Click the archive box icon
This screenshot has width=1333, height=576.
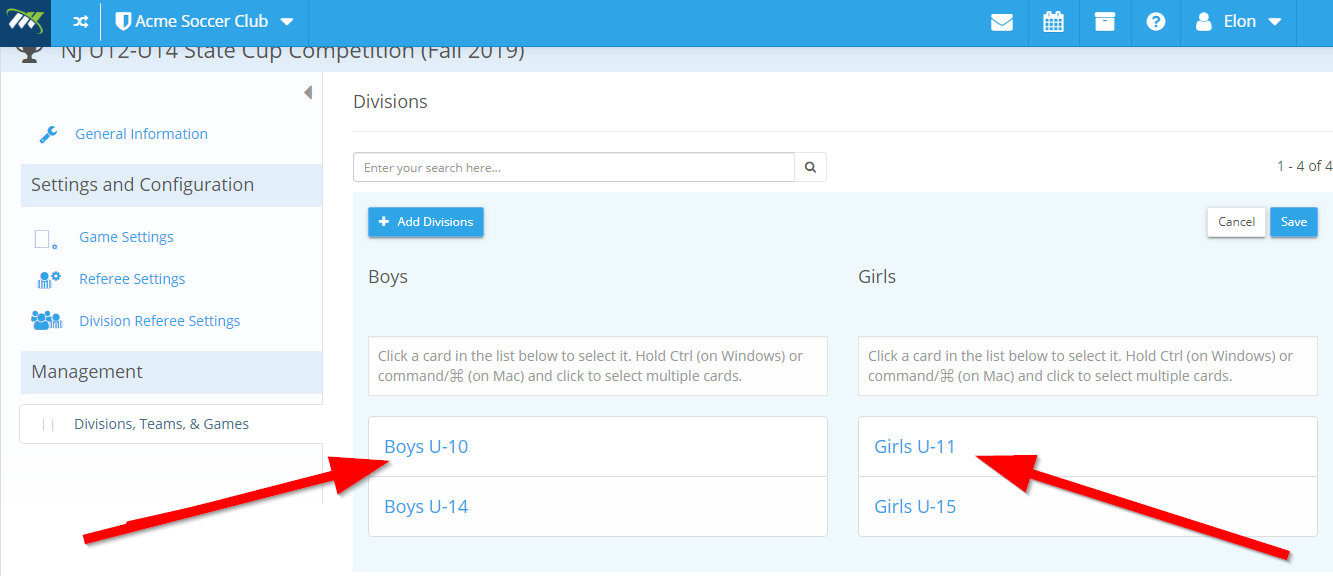[1104, 22]
